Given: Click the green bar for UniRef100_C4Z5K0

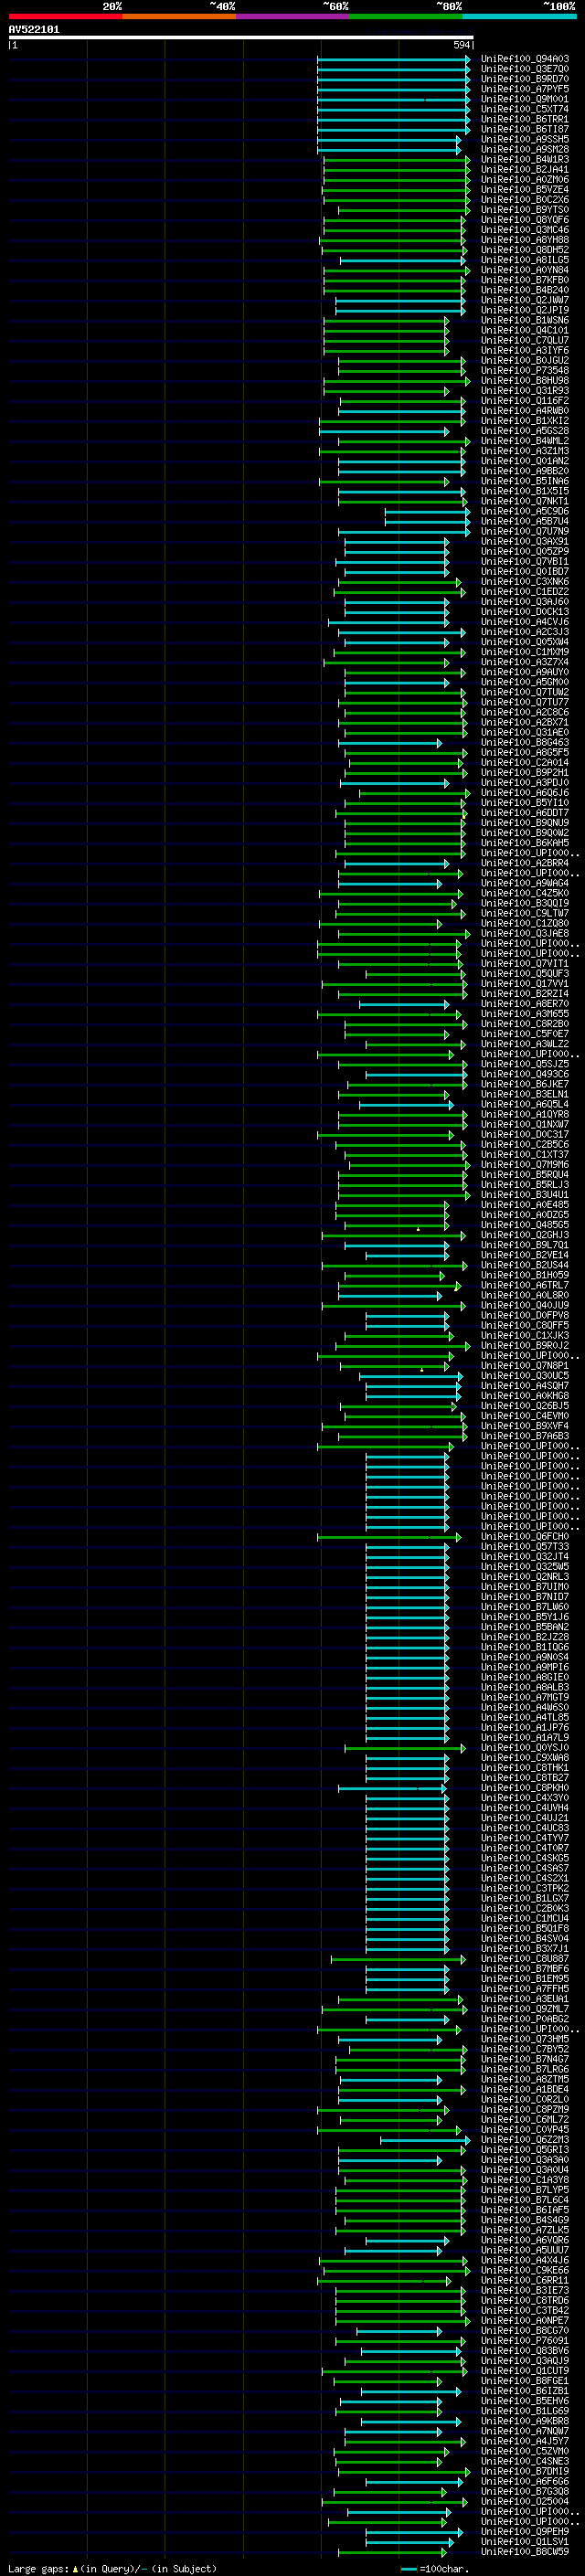Looking at the screenshot, I should pos(391,894).
